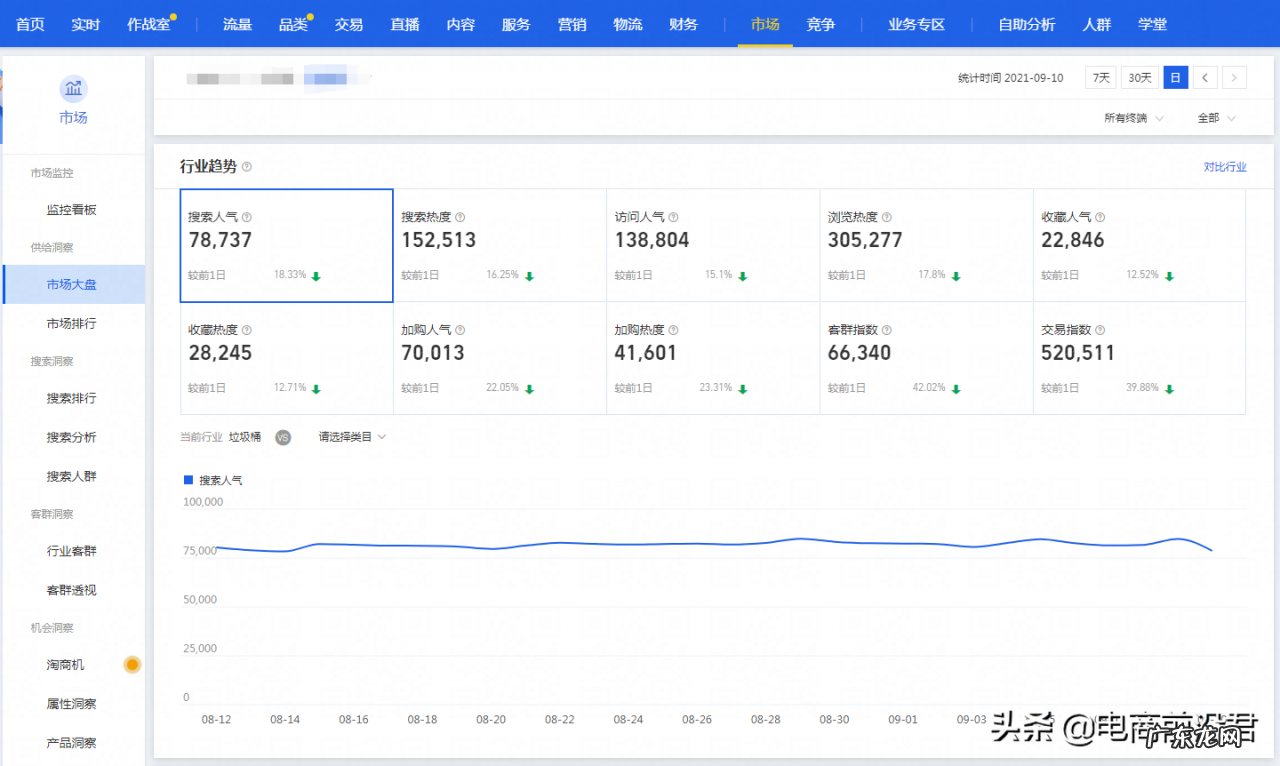Select the 加购人气 metric card
This screenshot has width=1280, height=766.
click(x=499, y=358)
